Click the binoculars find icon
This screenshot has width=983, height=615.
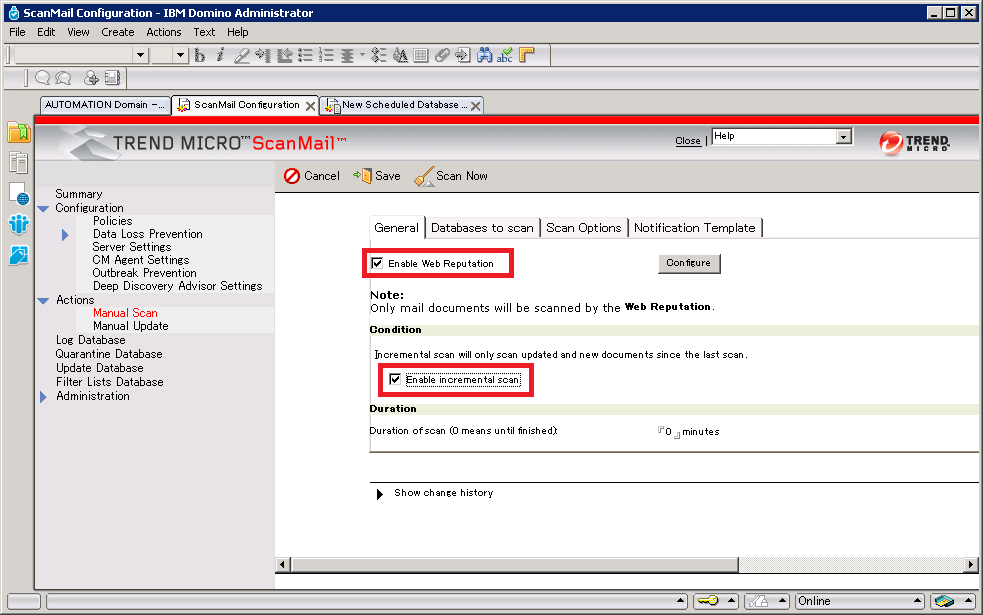[x=485, y=56]
